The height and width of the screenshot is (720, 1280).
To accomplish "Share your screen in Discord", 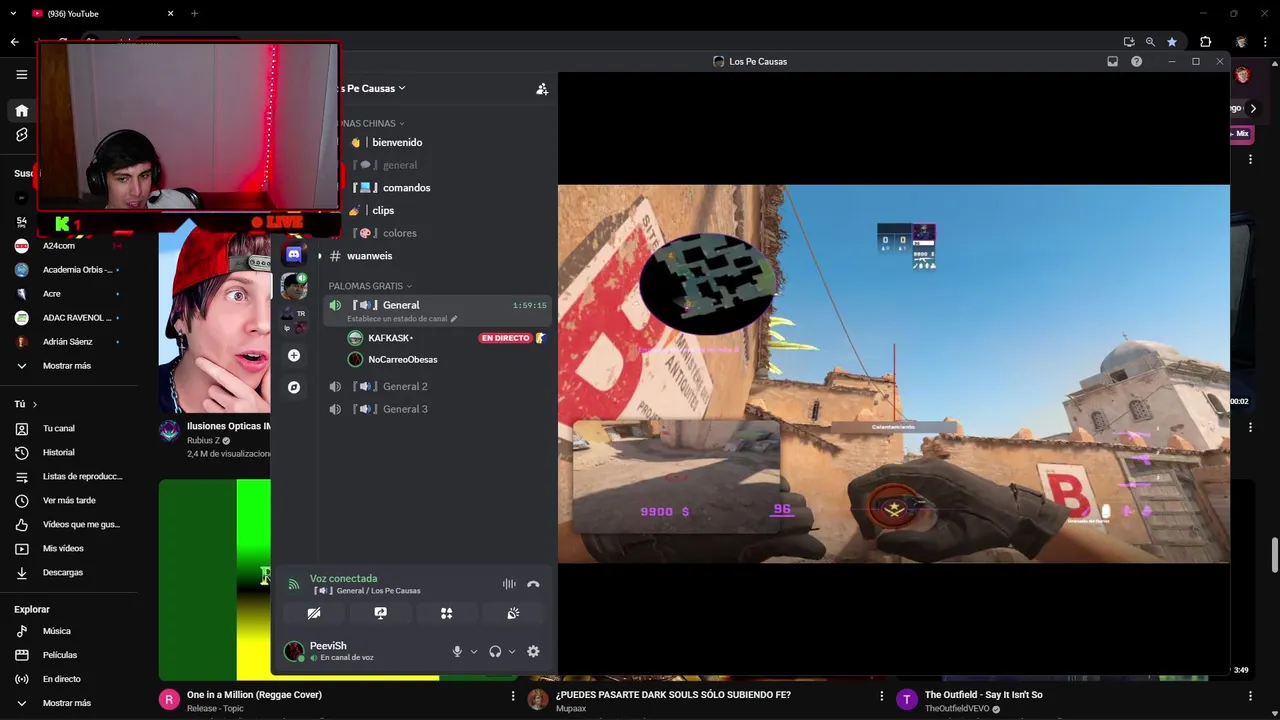I will (380, 613).
